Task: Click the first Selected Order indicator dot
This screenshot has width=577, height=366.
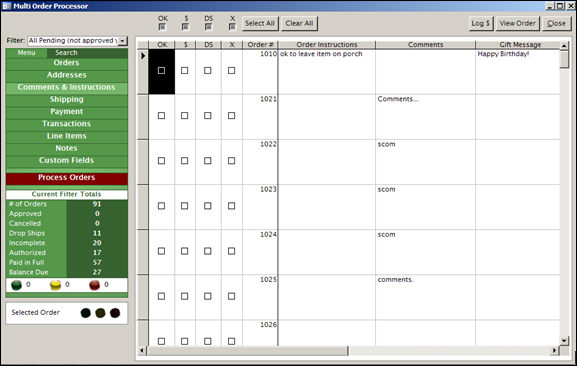Action: (86, 313)
